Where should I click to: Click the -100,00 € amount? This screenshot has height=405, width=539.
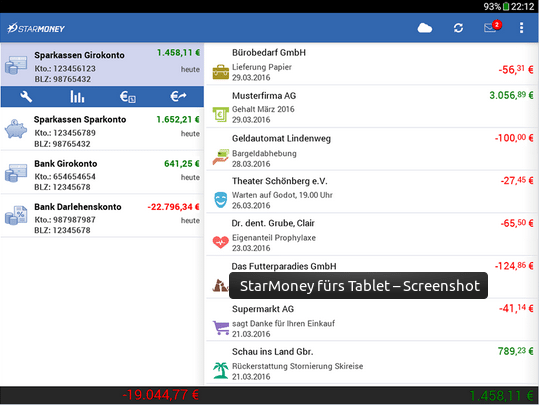514,138
